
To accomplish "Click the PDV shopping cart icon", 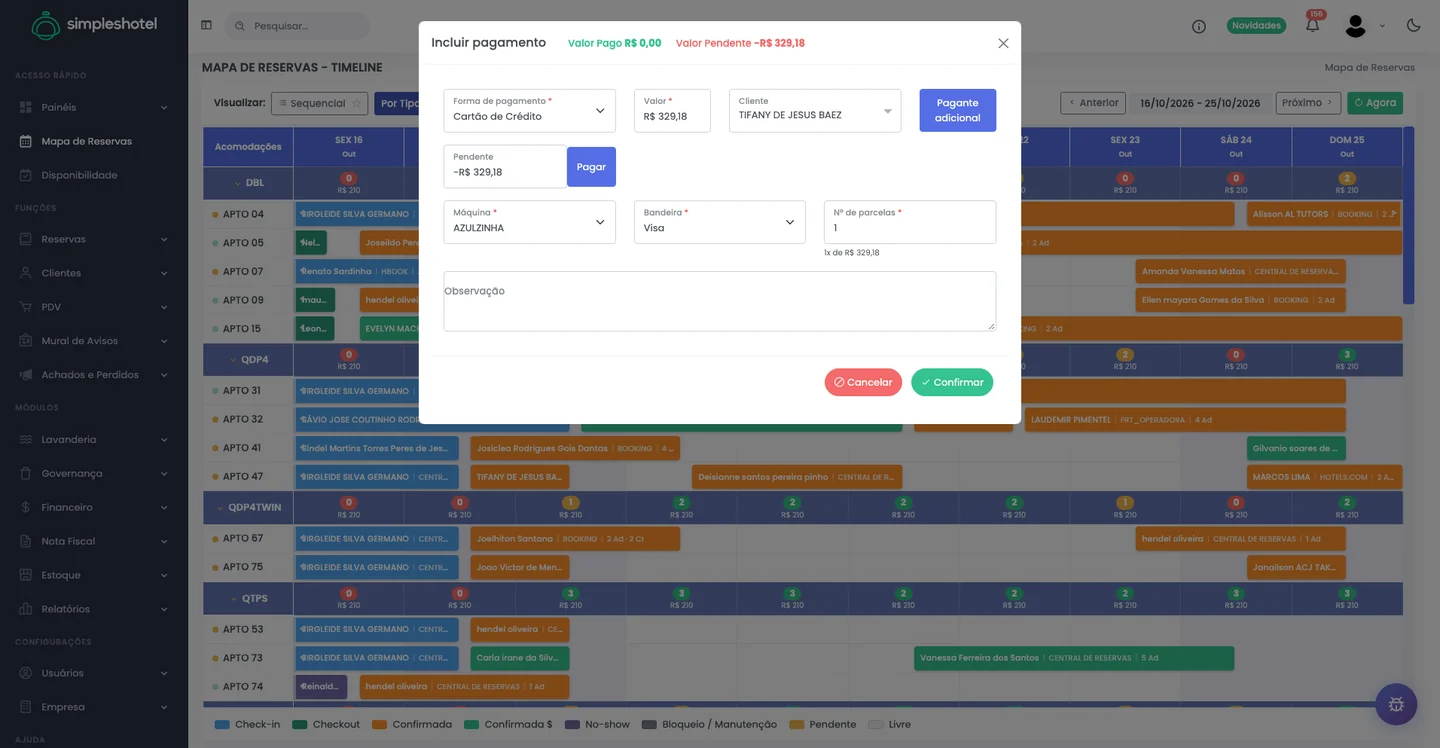I will [26, 307].
